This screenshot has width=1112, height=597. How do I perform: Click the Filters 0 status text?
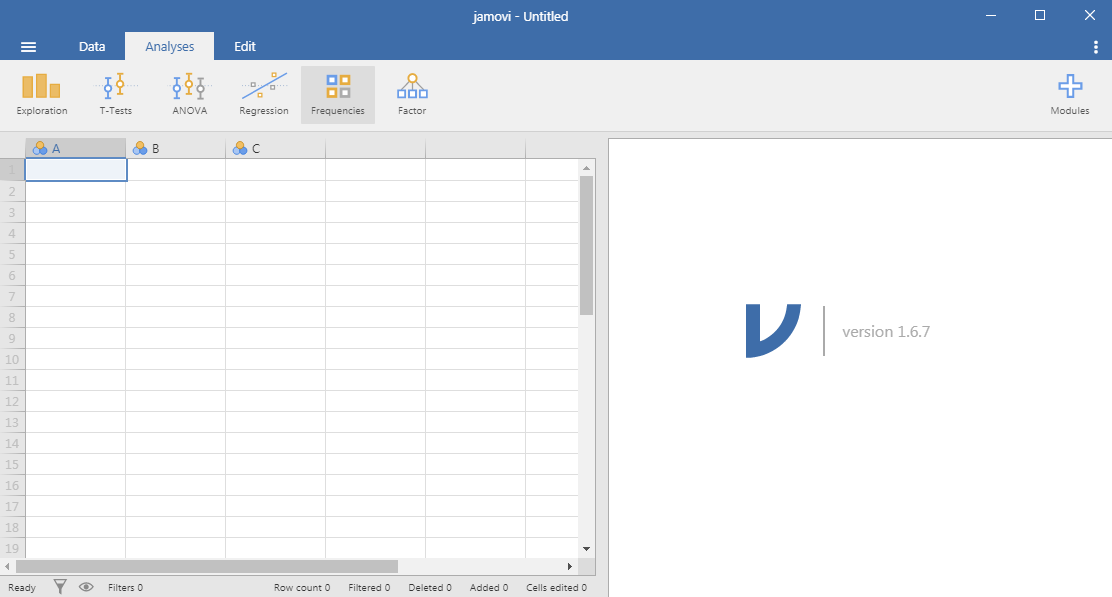126,588
